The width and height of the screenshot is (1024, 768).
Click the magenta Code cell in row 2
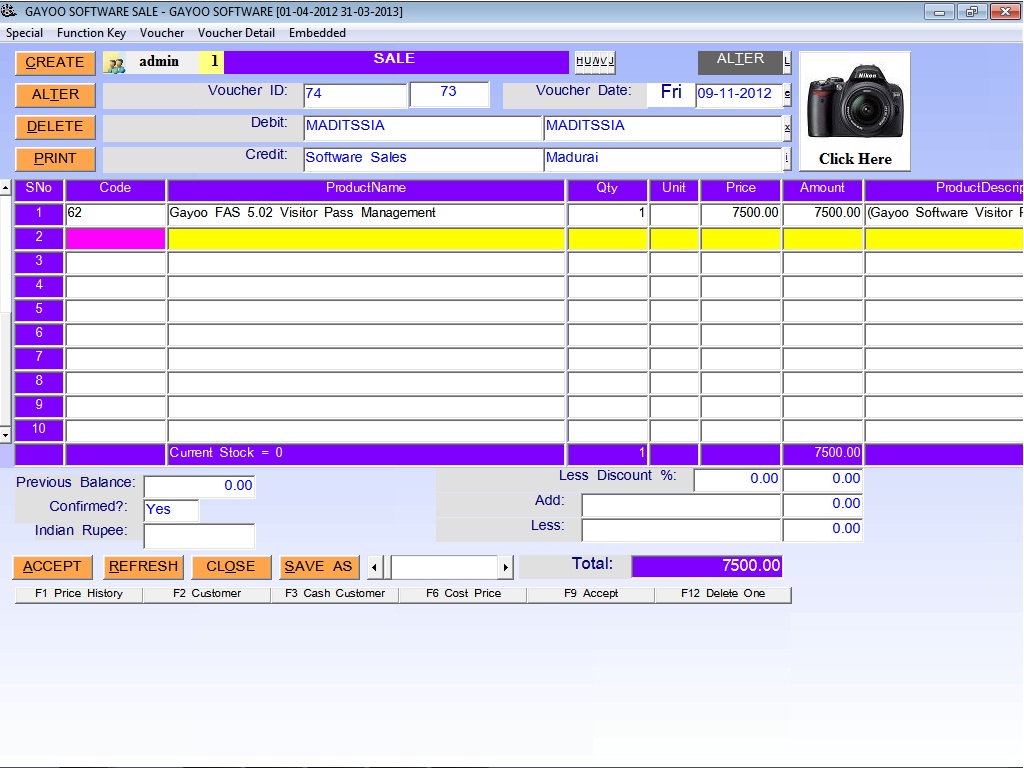pyautogui.click(x=116, y=238)
